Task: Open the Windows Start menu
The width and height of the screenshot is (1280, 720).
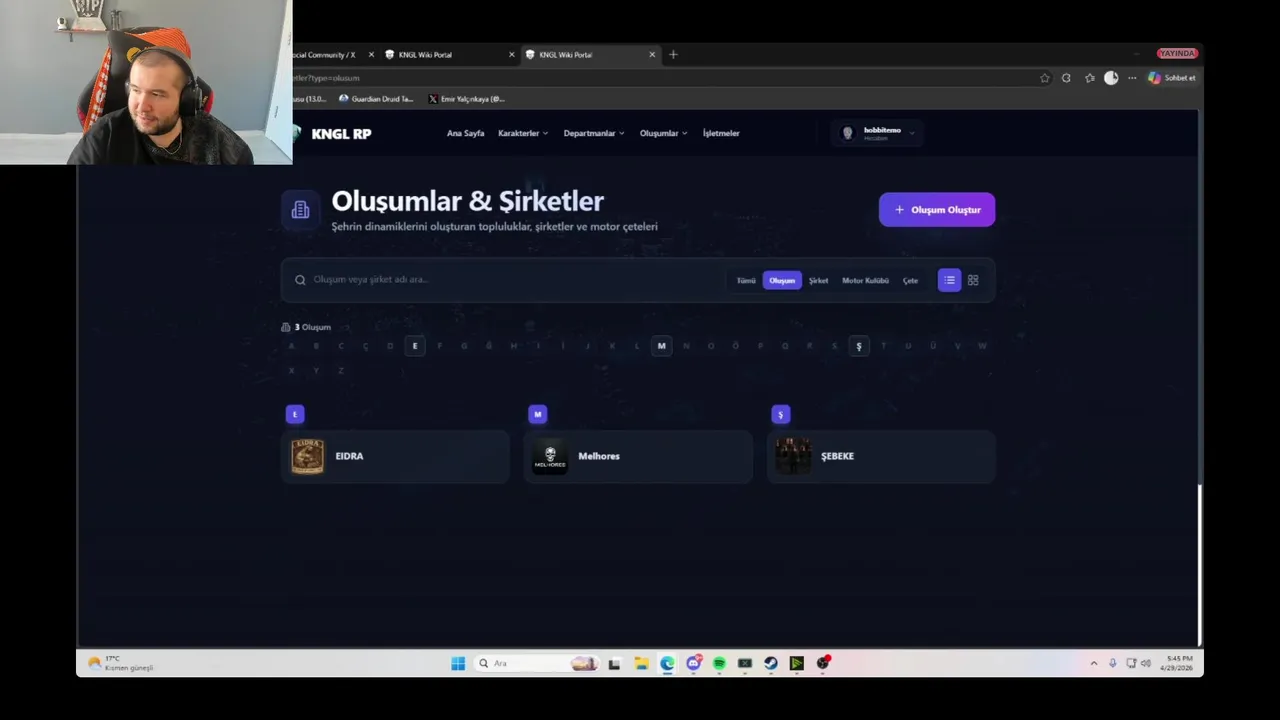Action: point(458,663)
